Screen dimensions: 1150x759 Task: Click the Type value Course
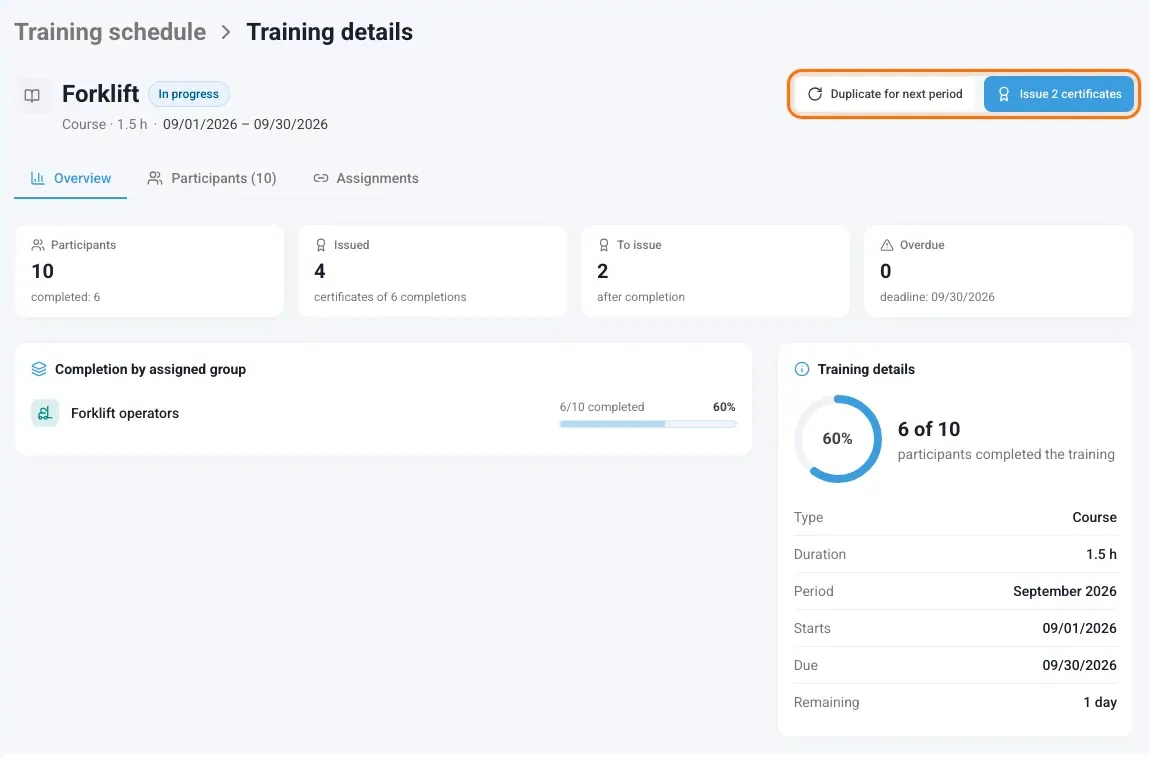pyautogui.click(x=1094, y=517)
